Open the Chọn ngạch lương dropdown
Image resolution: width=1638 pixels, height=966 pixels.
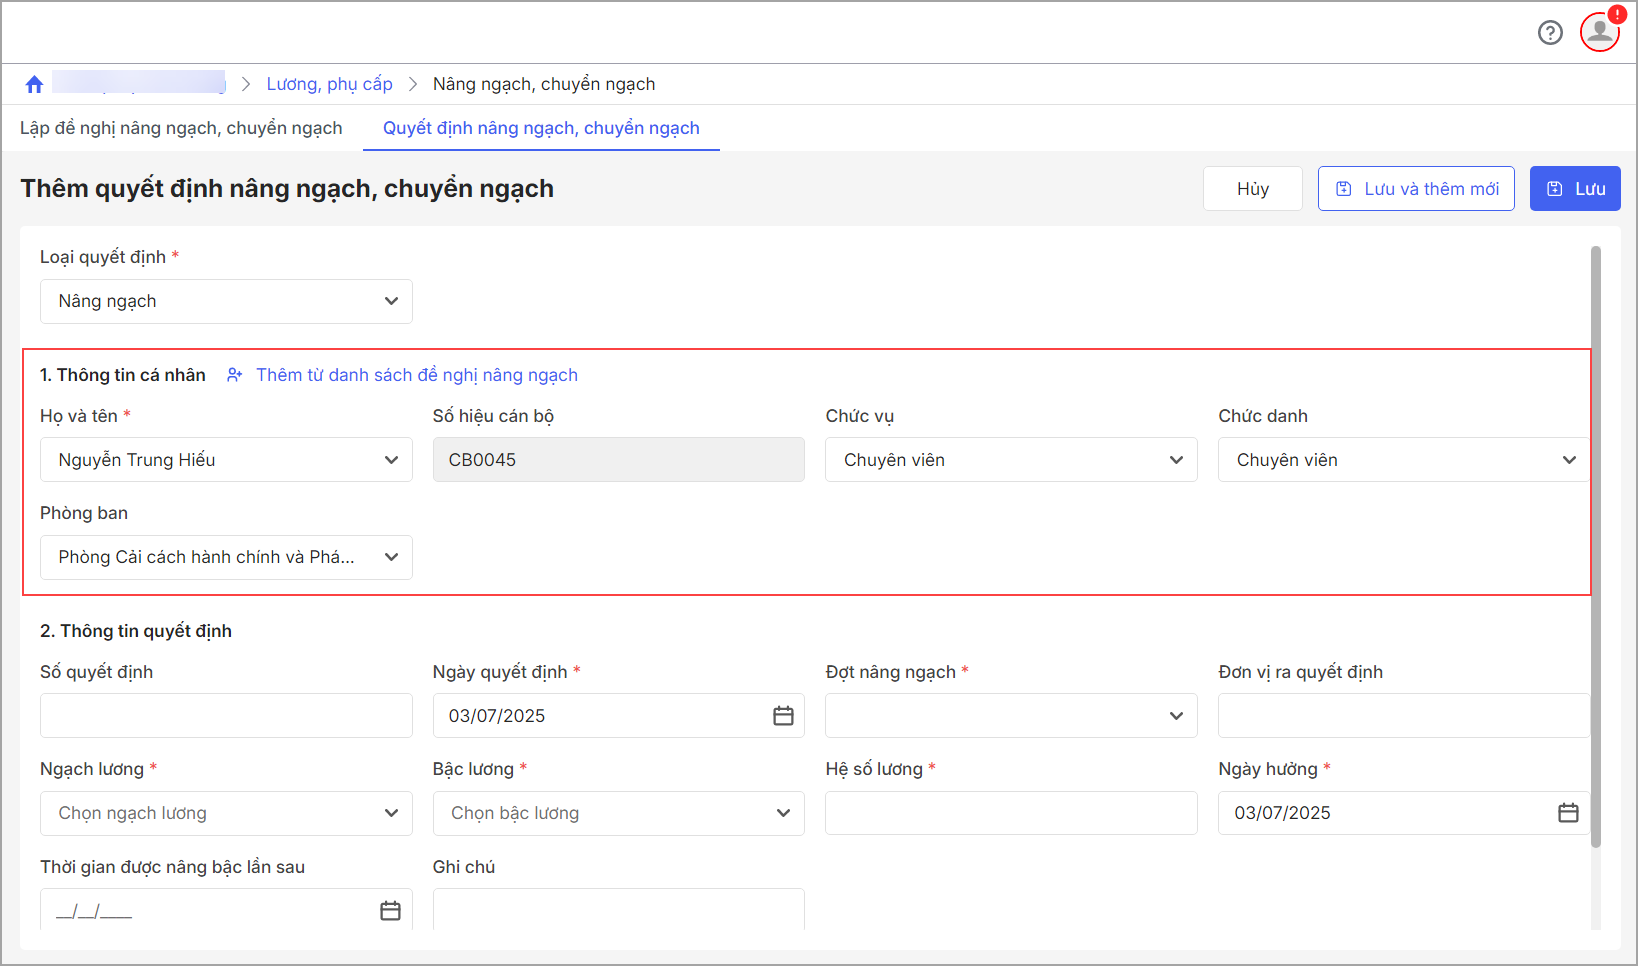click(226, 813)
